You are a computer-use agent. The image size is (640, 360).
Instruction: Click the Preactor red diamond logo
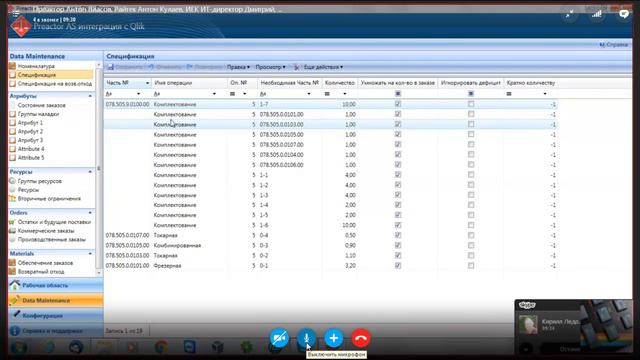[21, 26]
